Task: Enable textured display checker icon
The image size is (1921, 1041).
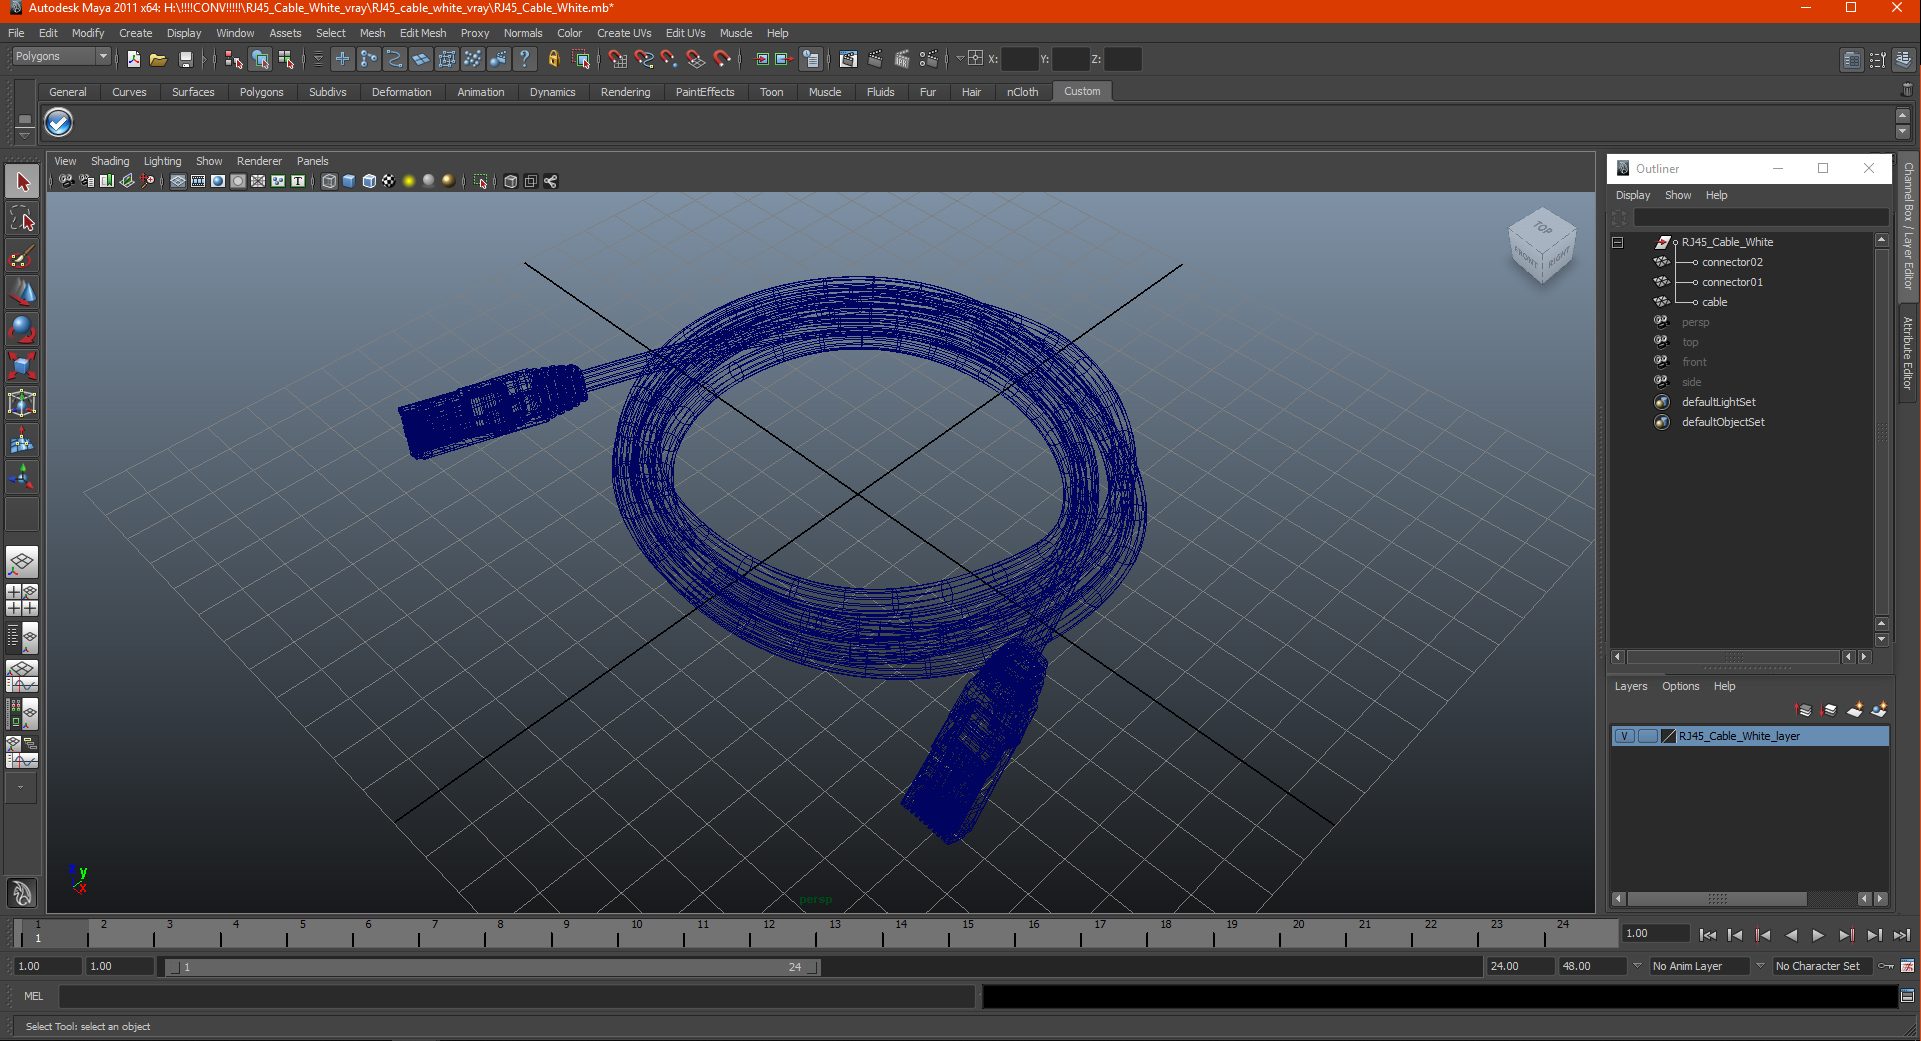Action: [389, 181]
